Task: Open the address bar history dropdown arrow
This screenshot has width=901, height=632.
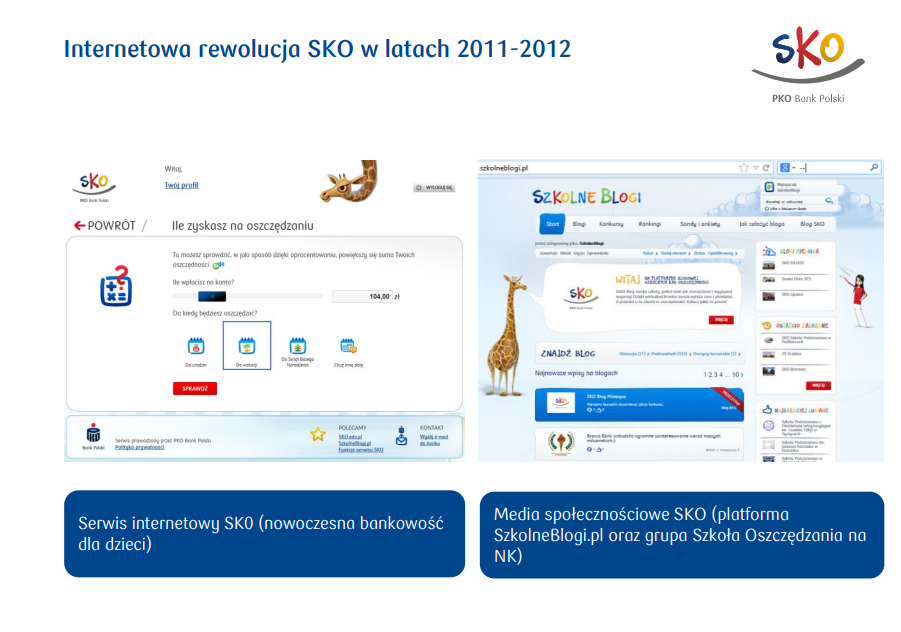Action: tap(756, 168)
